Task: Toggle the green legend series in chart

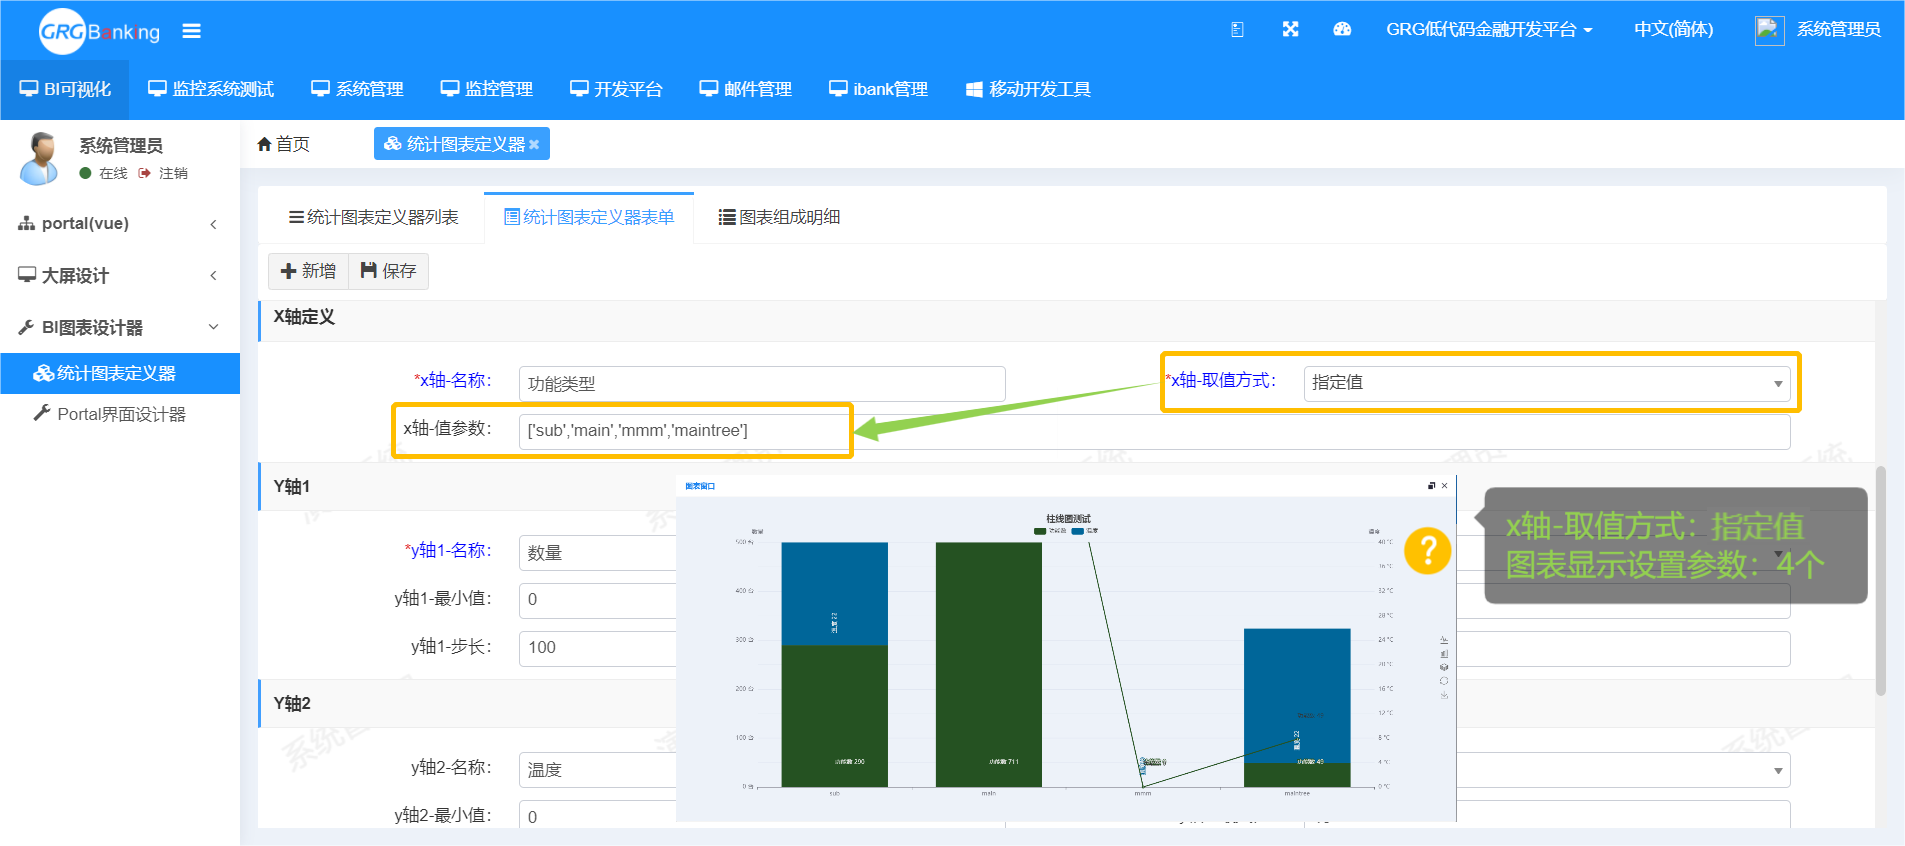Action: point(1049,531)
